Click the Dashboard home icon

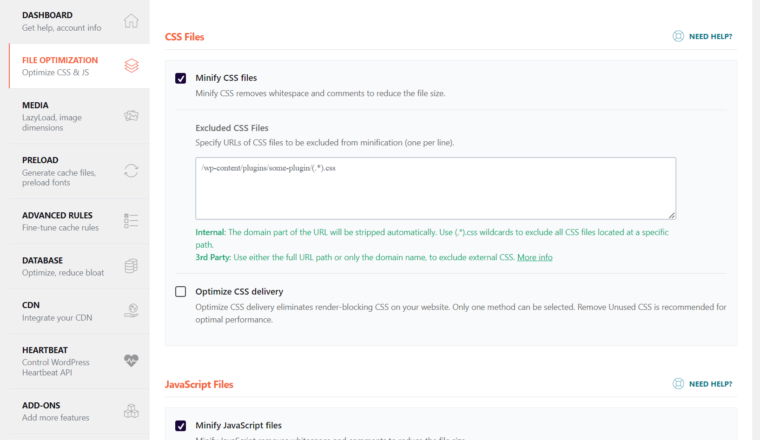click(131, 21)
